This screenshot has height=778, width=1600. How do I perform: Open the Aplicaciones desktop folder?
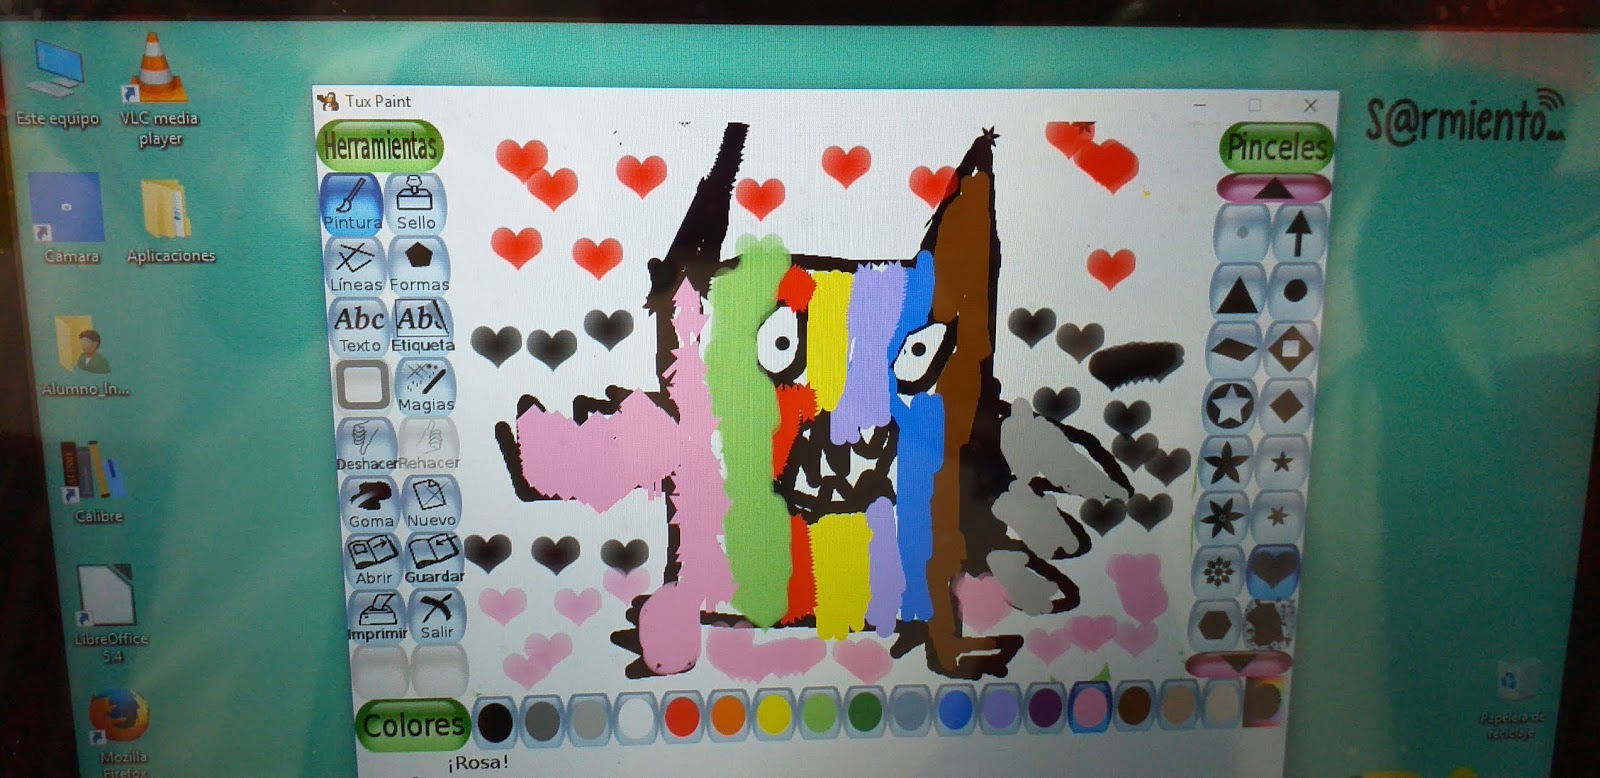[x=170, y=220]
